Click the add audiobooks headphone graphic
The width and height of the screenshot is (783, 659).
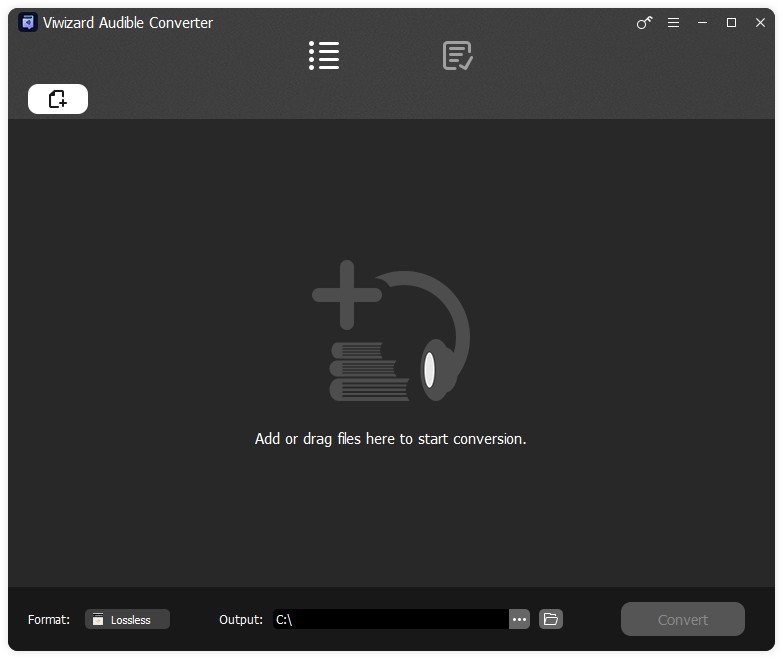coord(391,330)
